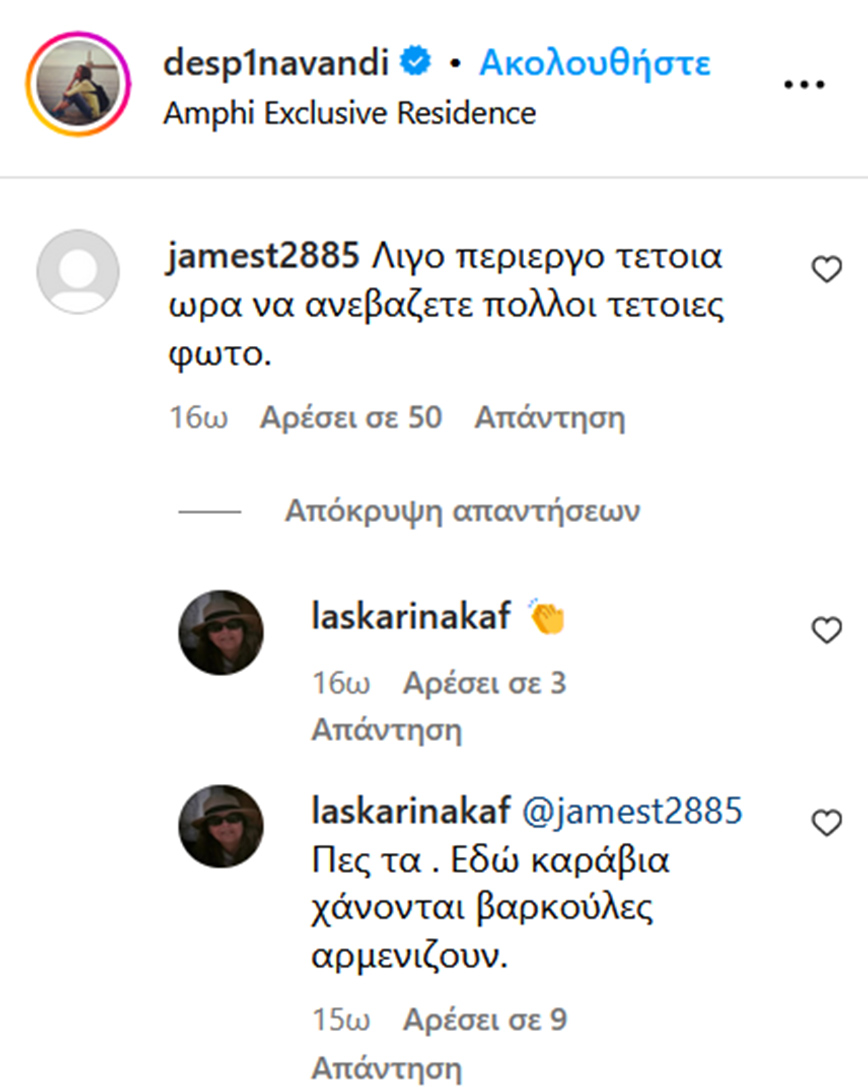Open the jamest2885 username link
This screenshot has width=868, height=1087.
(x=263, y=256)
